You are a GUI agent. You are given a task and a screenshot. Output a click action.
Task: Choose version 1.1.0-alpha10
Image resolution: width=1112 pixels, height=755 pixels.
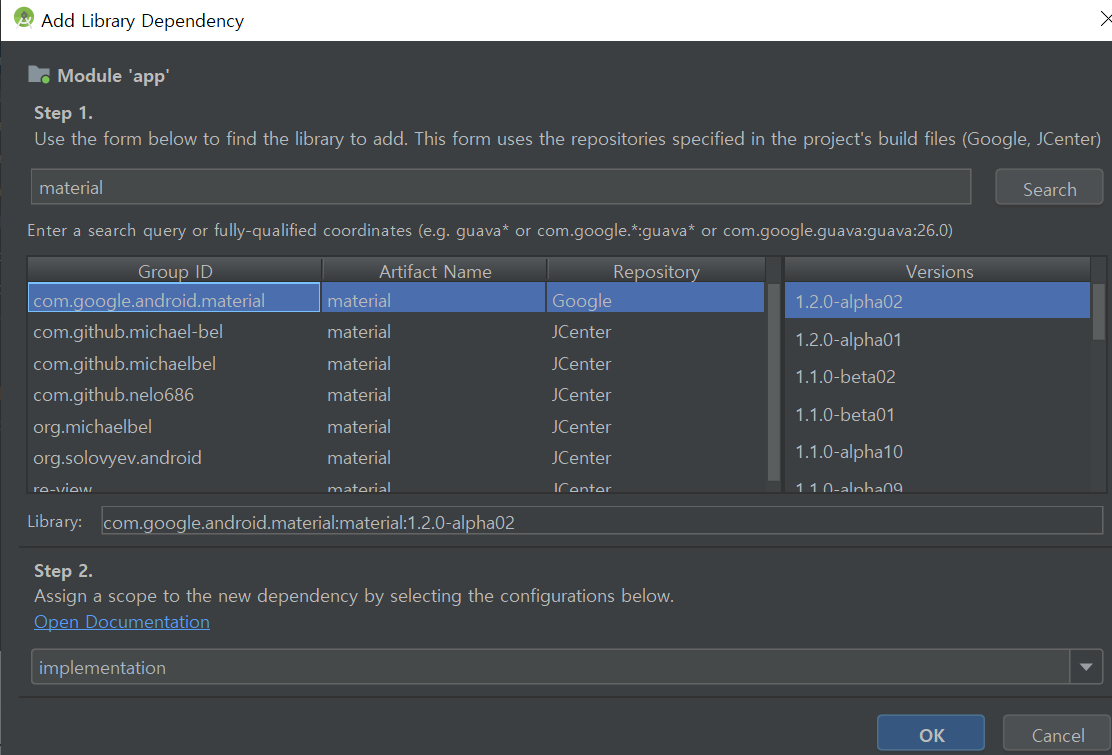click(937, 452)
